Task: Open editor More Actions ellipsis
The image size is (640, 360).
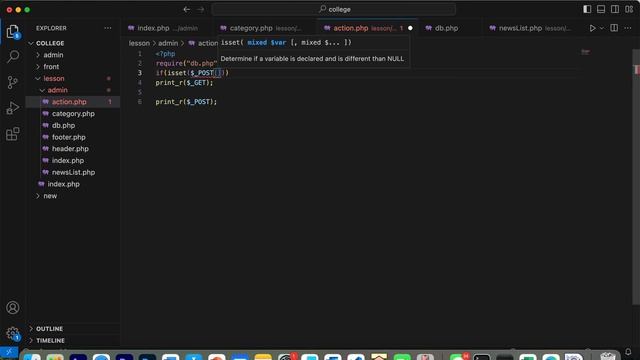Action: pos(628,28)
